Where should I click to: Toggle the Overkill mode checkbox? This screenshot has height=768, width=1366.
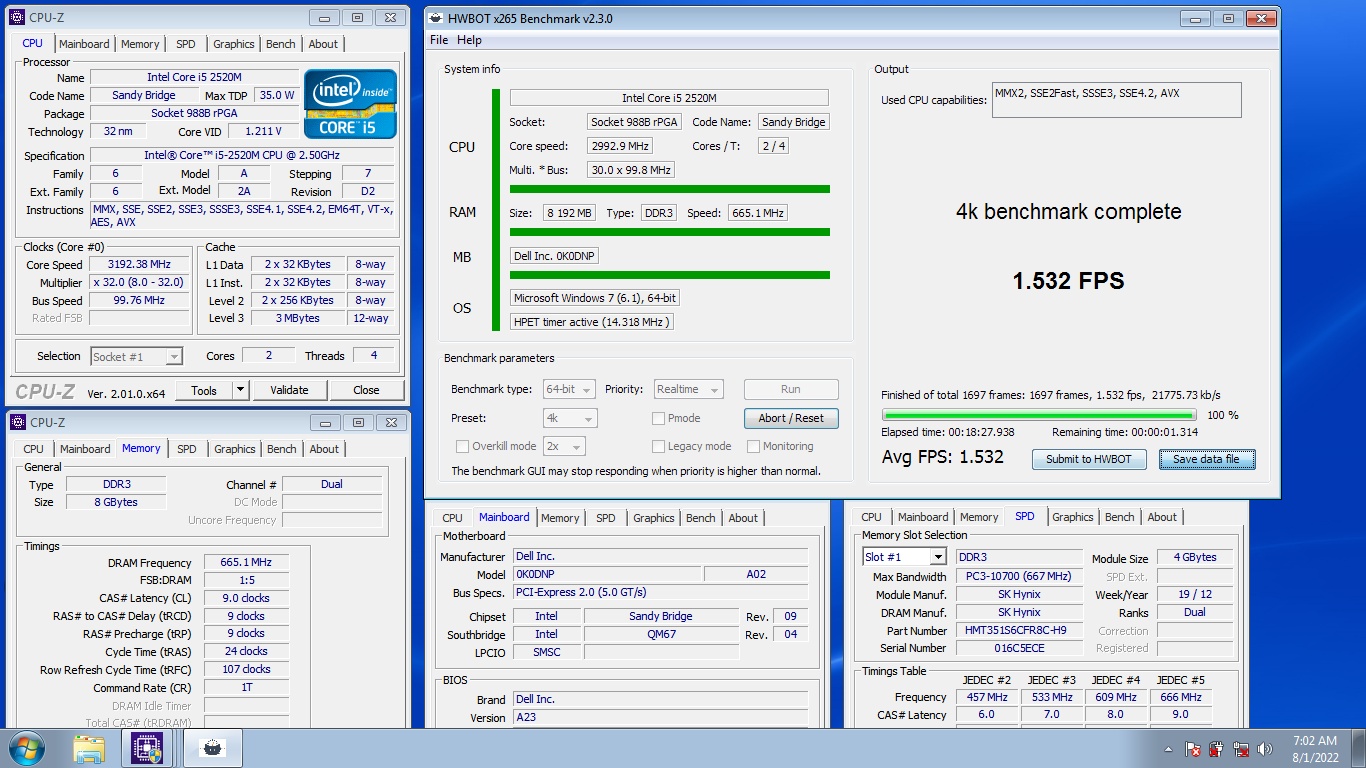point(462,446)
